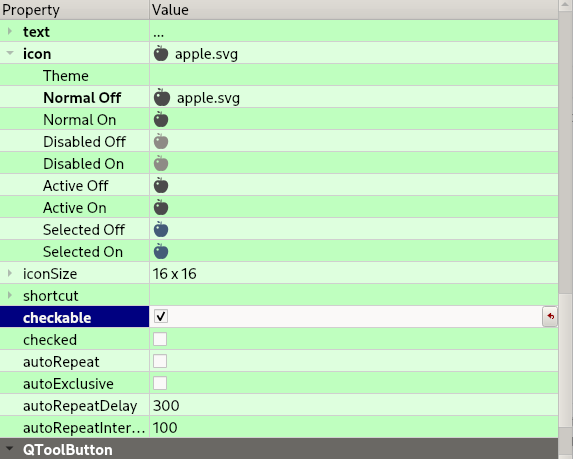Select the grayed apple icon for Disabled Off

(161, 141)
